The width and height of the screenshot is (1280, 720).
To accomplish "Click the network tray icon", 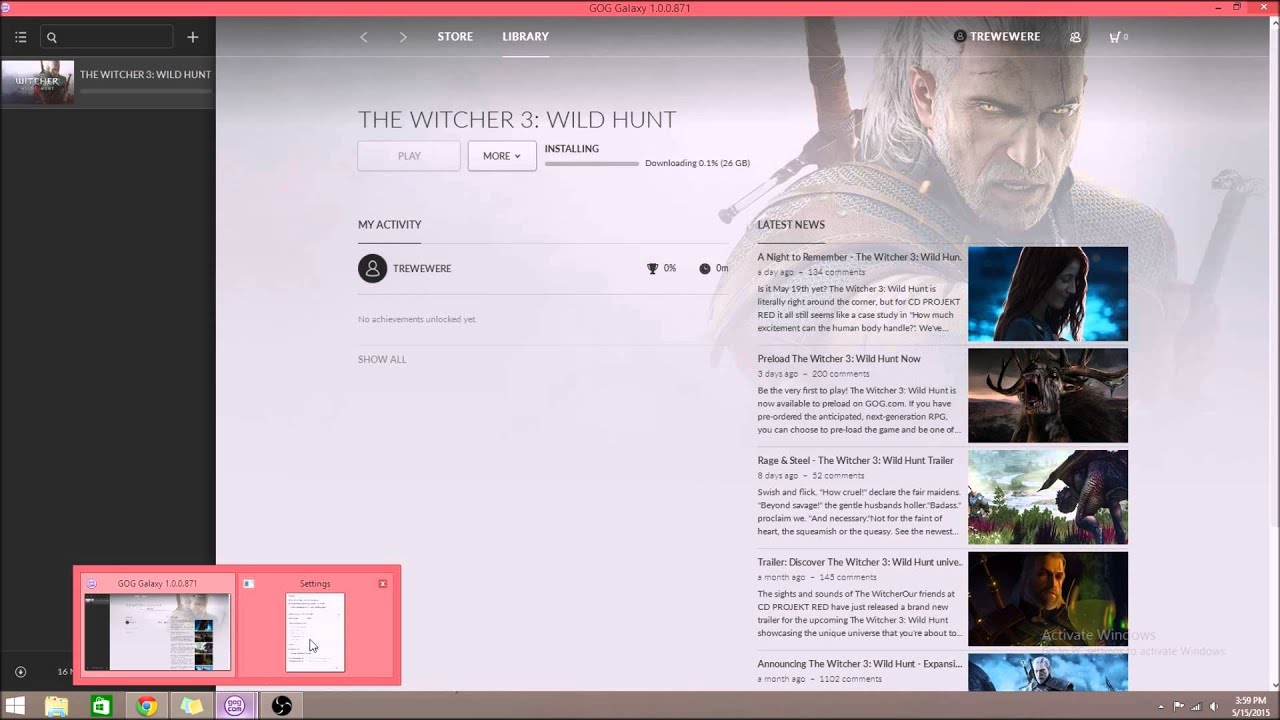I will (1196, 707).
